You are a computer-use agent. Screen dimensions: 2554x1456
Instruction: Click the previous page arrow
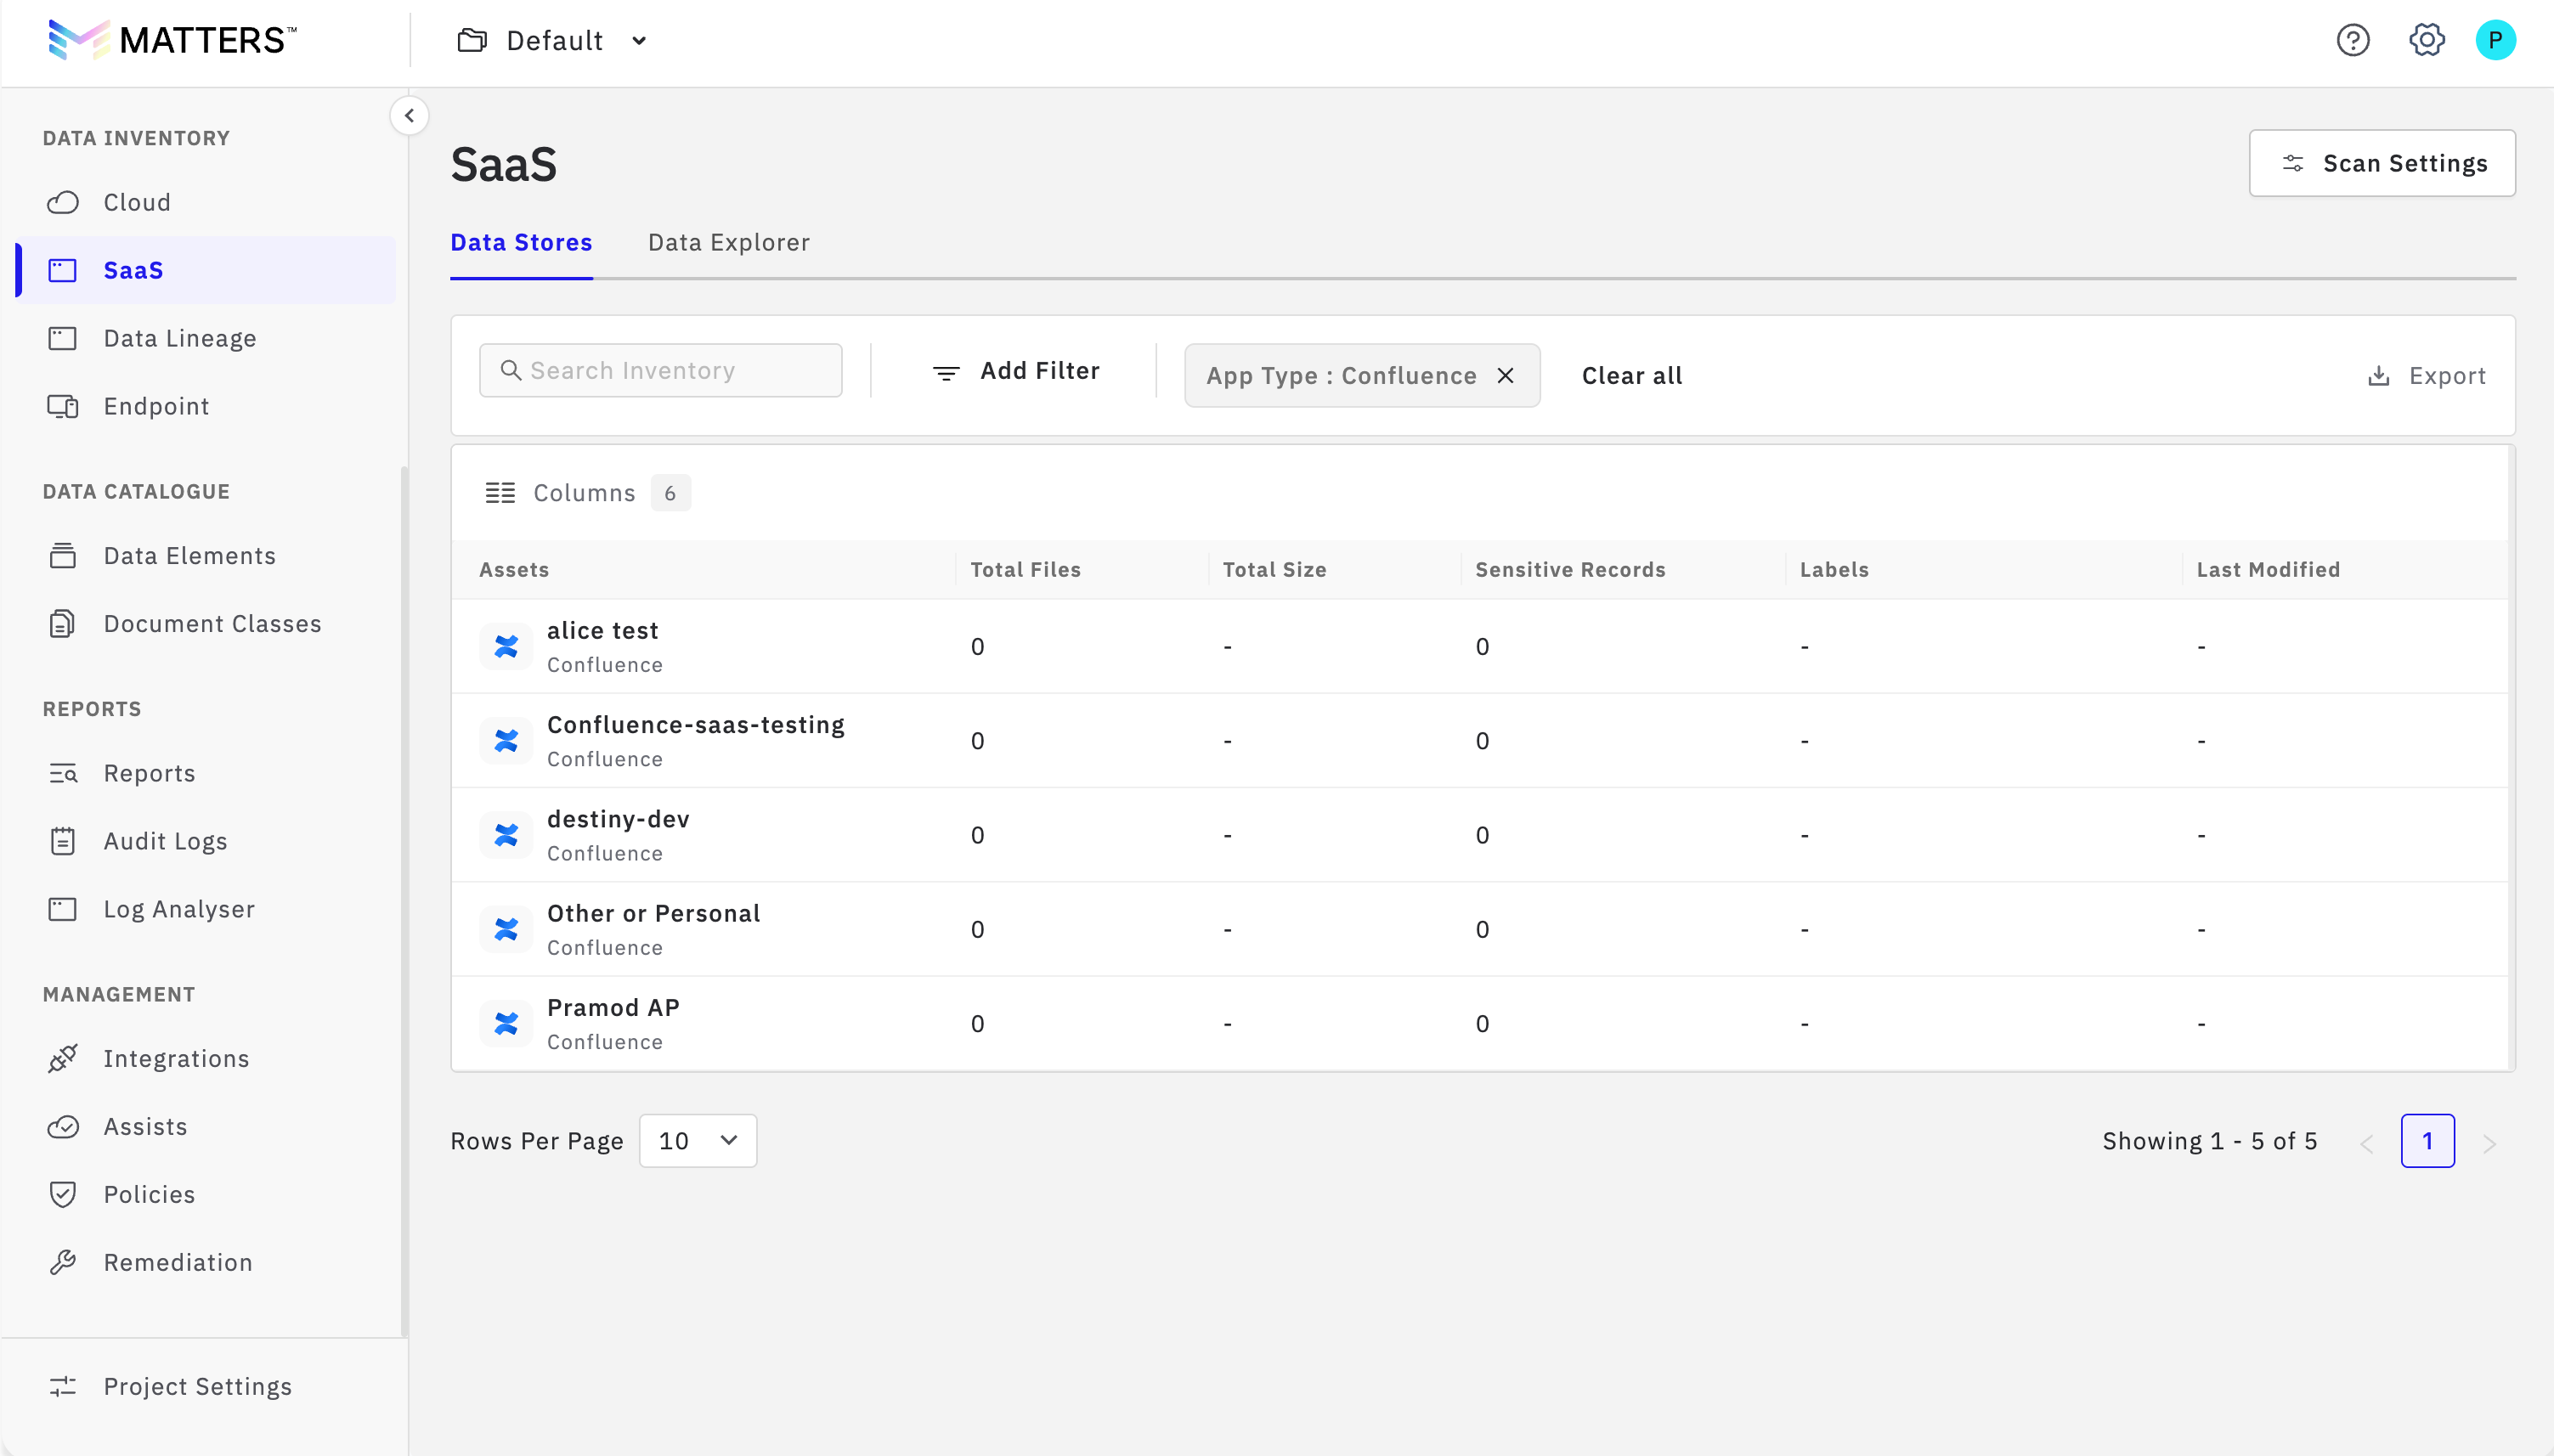[x=2366, y=1143]
